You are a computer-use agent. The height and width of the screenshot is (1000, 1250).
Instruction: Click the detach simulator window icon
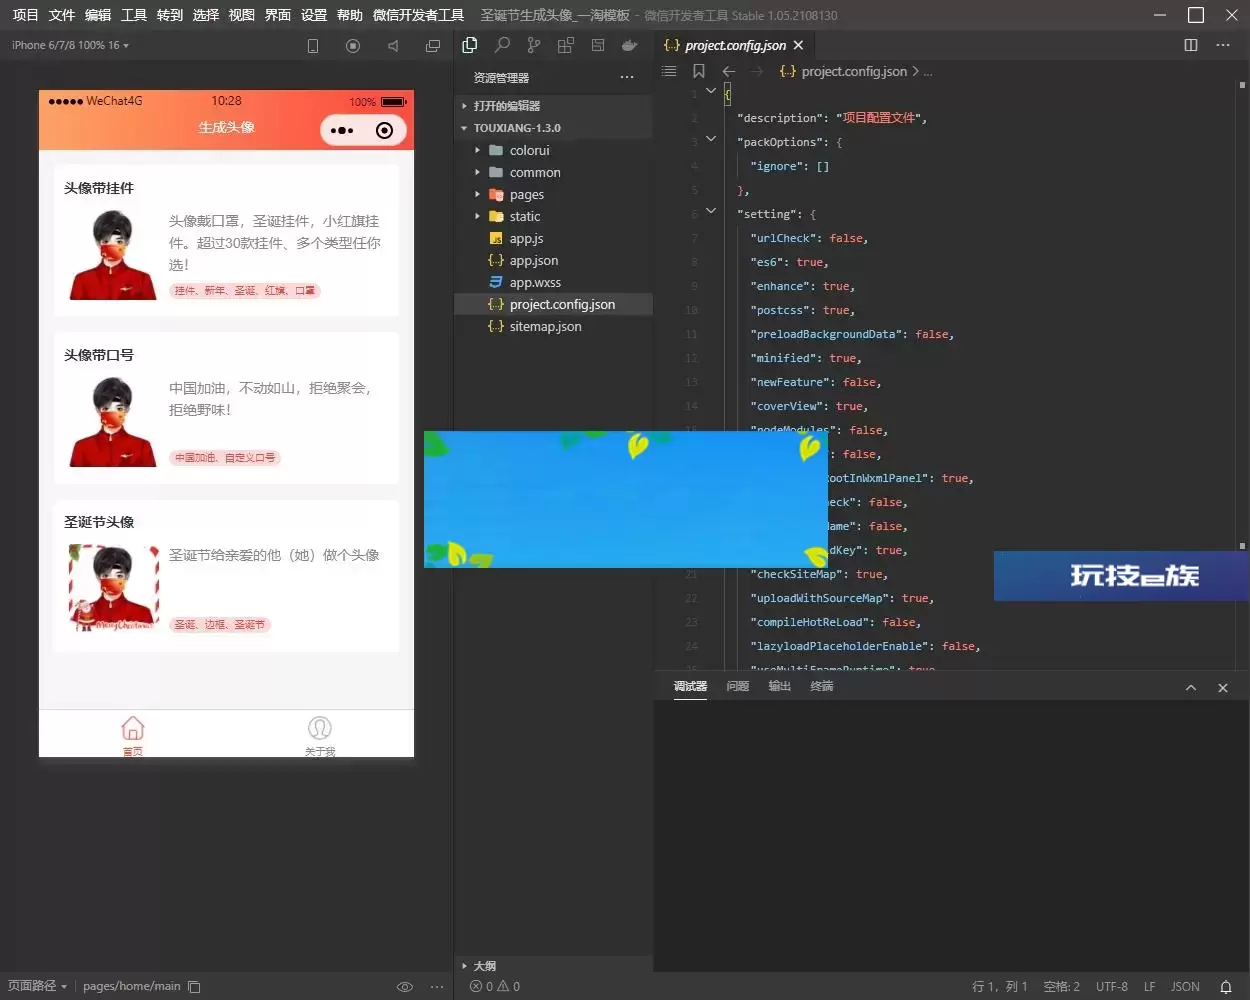(433, 46)
